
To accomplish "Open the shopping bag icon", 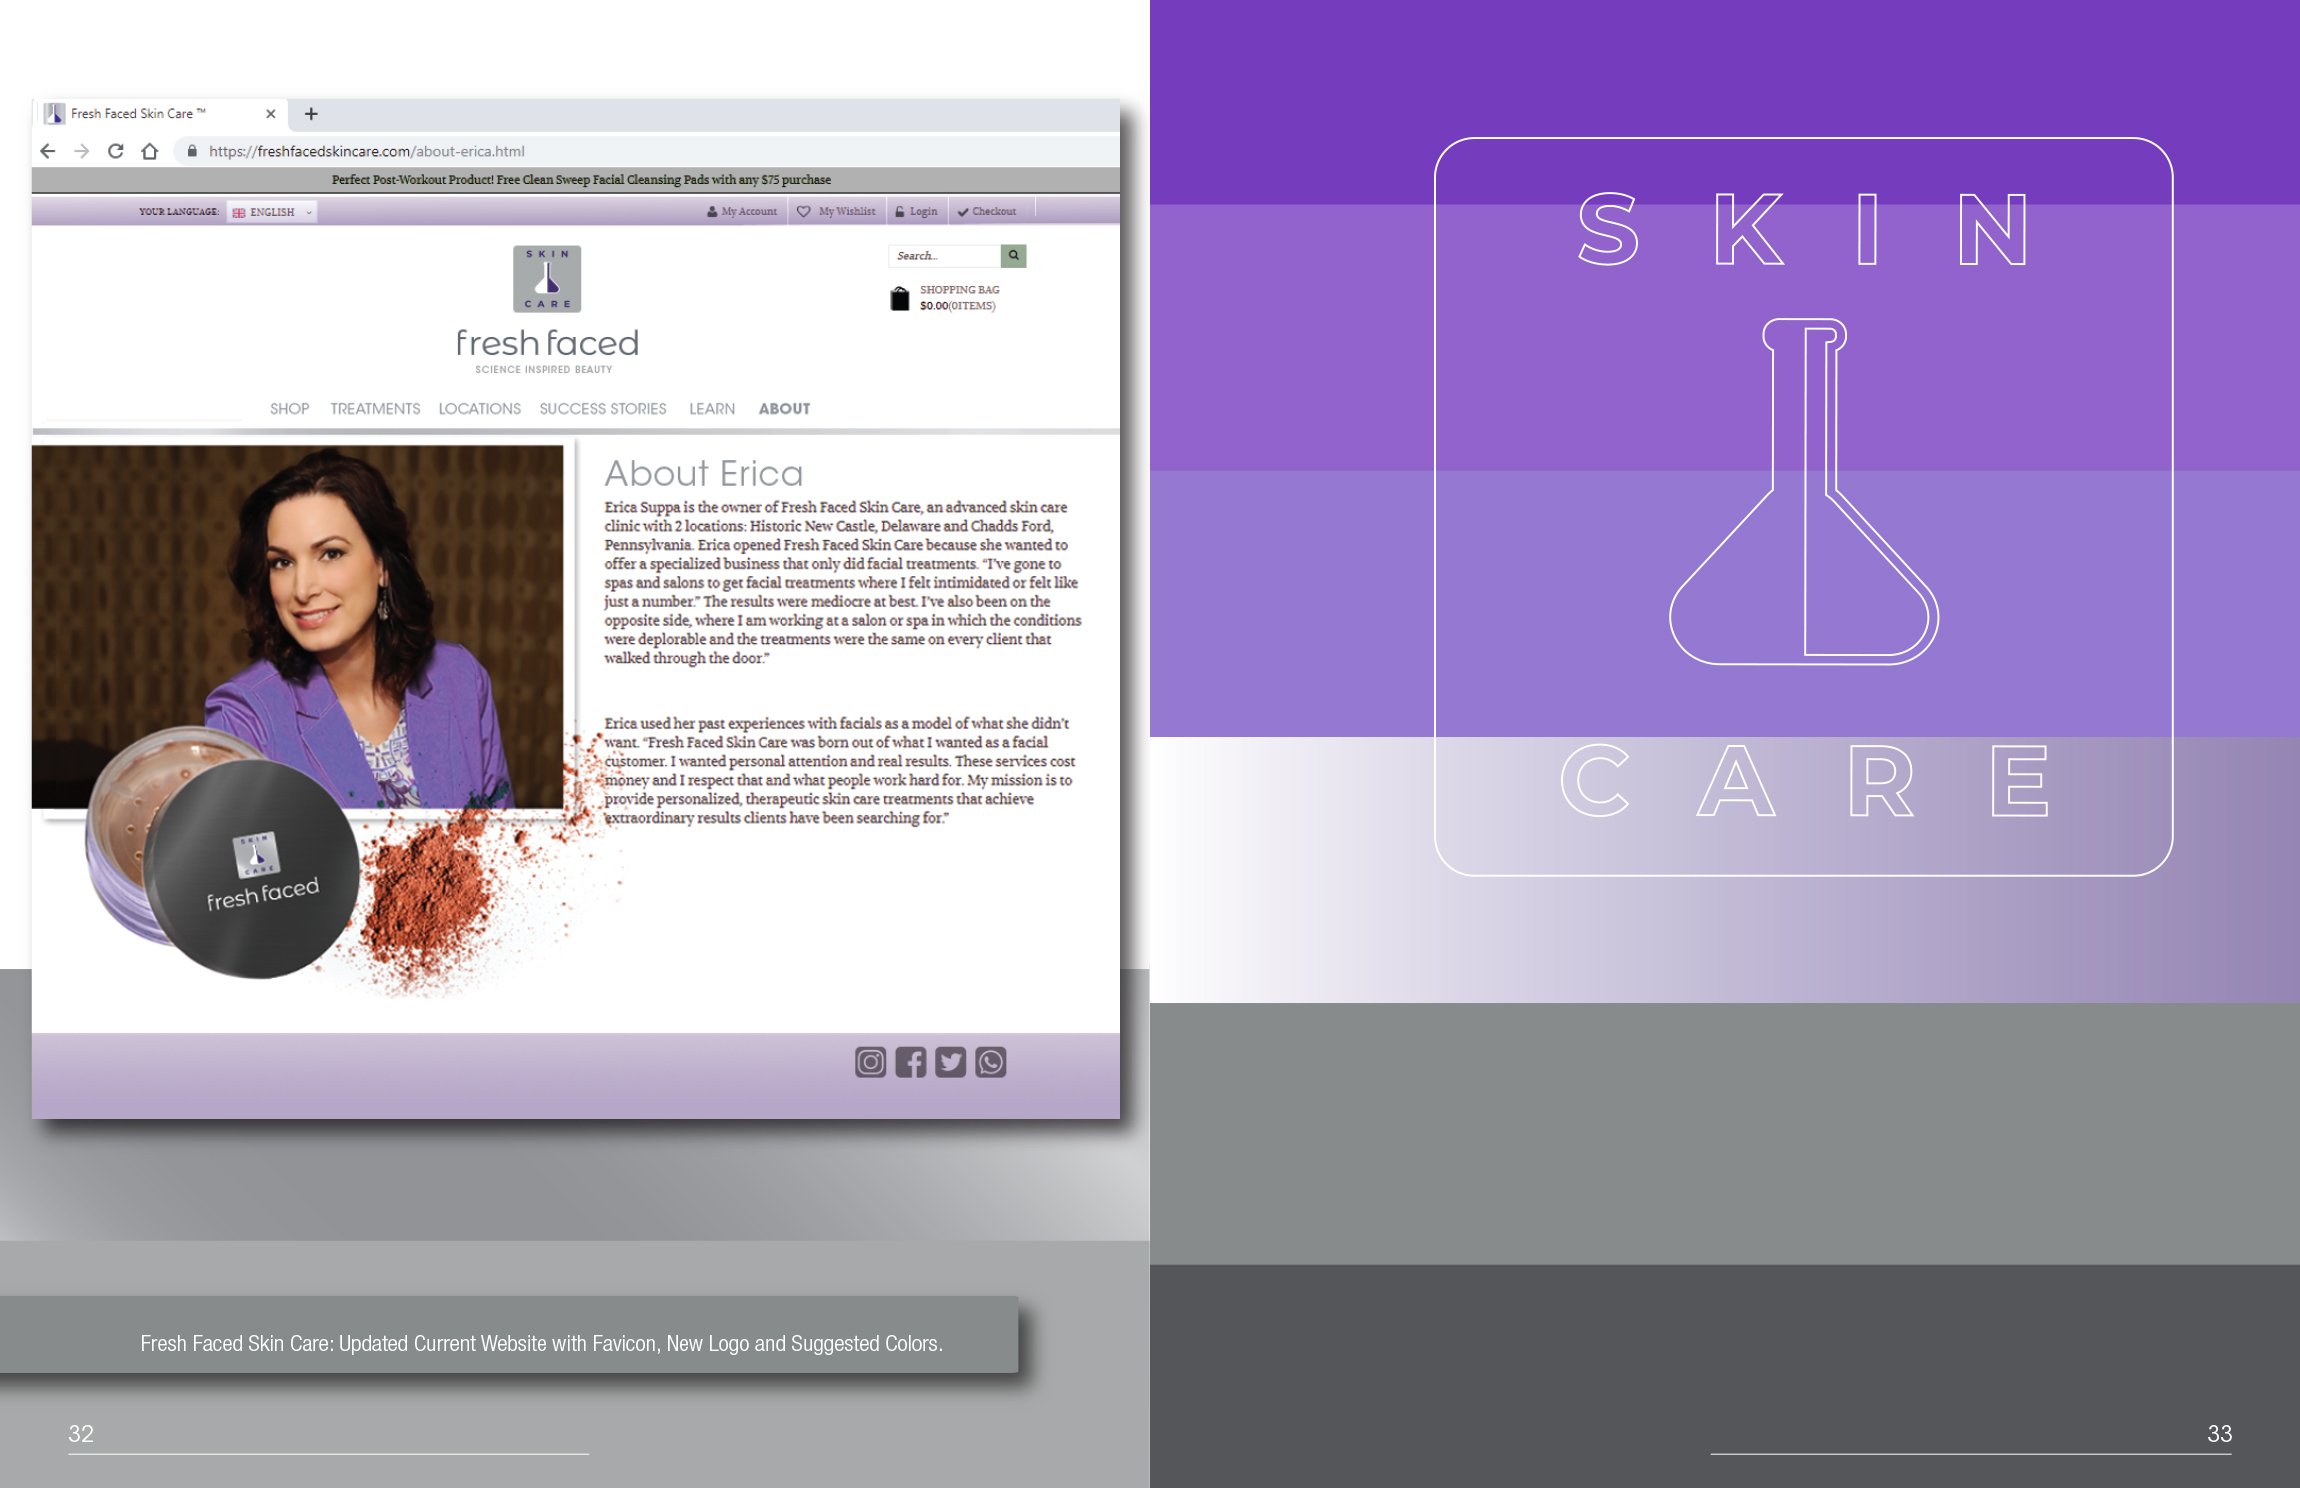I will click(x=900, y=298).
